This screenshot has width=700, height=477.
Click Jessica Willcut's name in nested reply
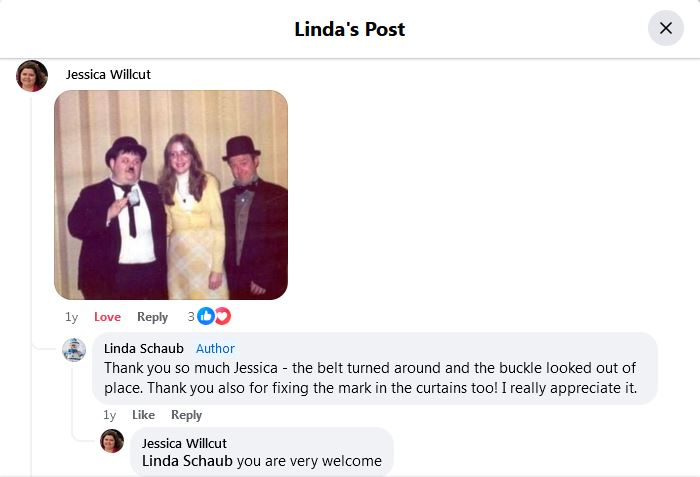point(184,443)
